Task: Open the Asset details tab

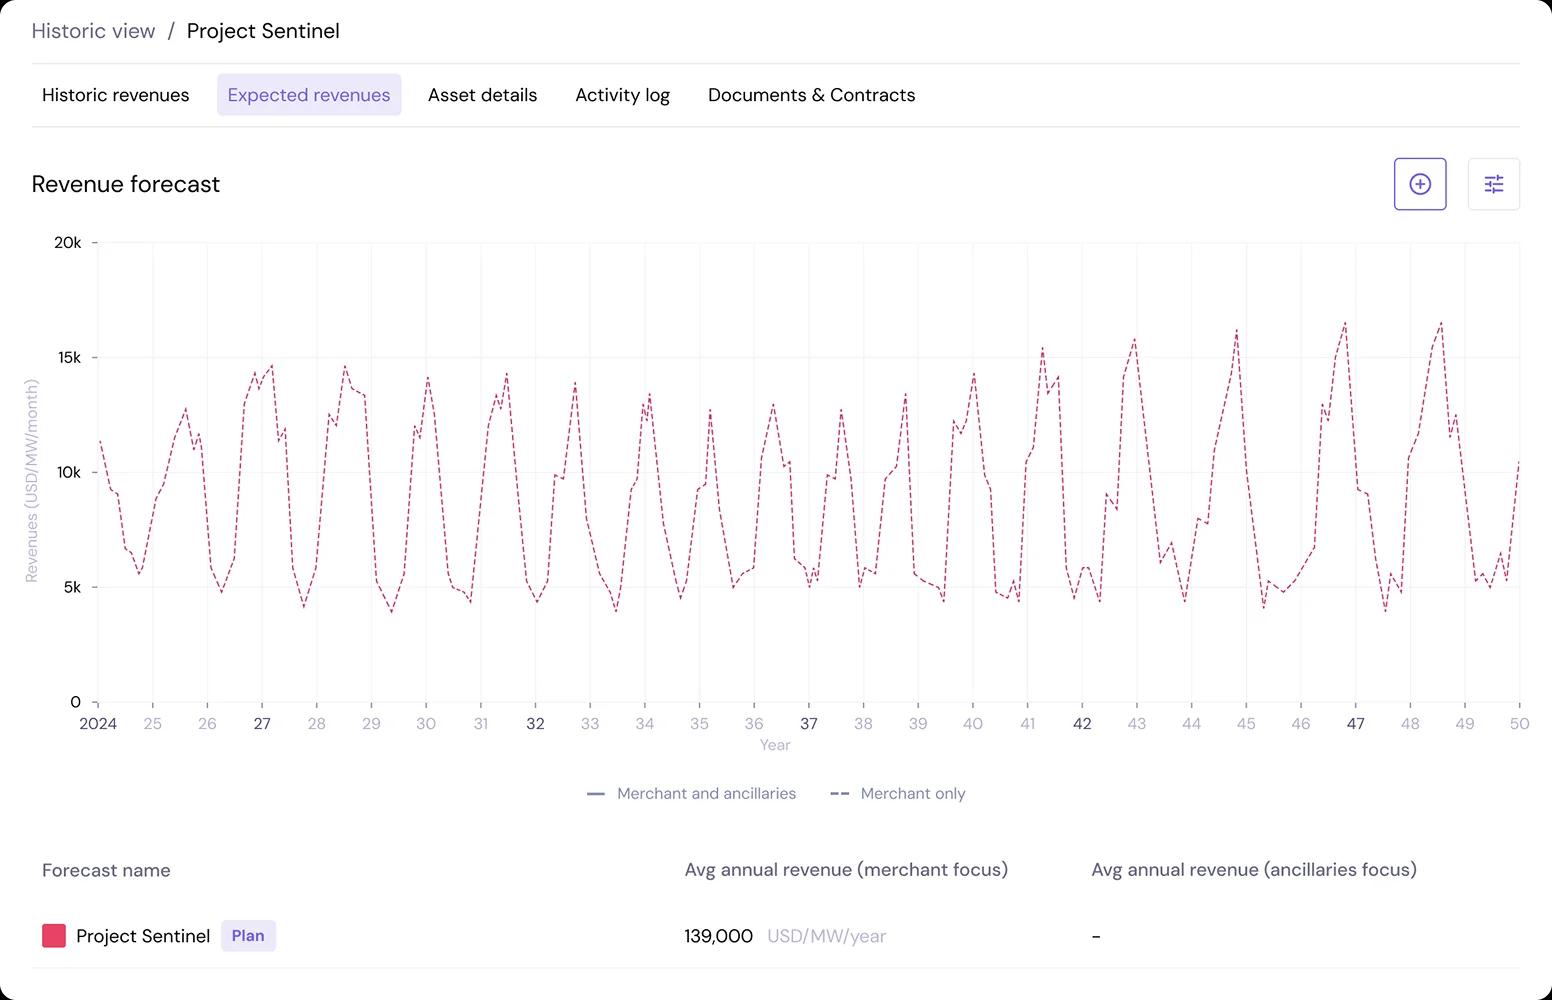Action: coord(482,95)
